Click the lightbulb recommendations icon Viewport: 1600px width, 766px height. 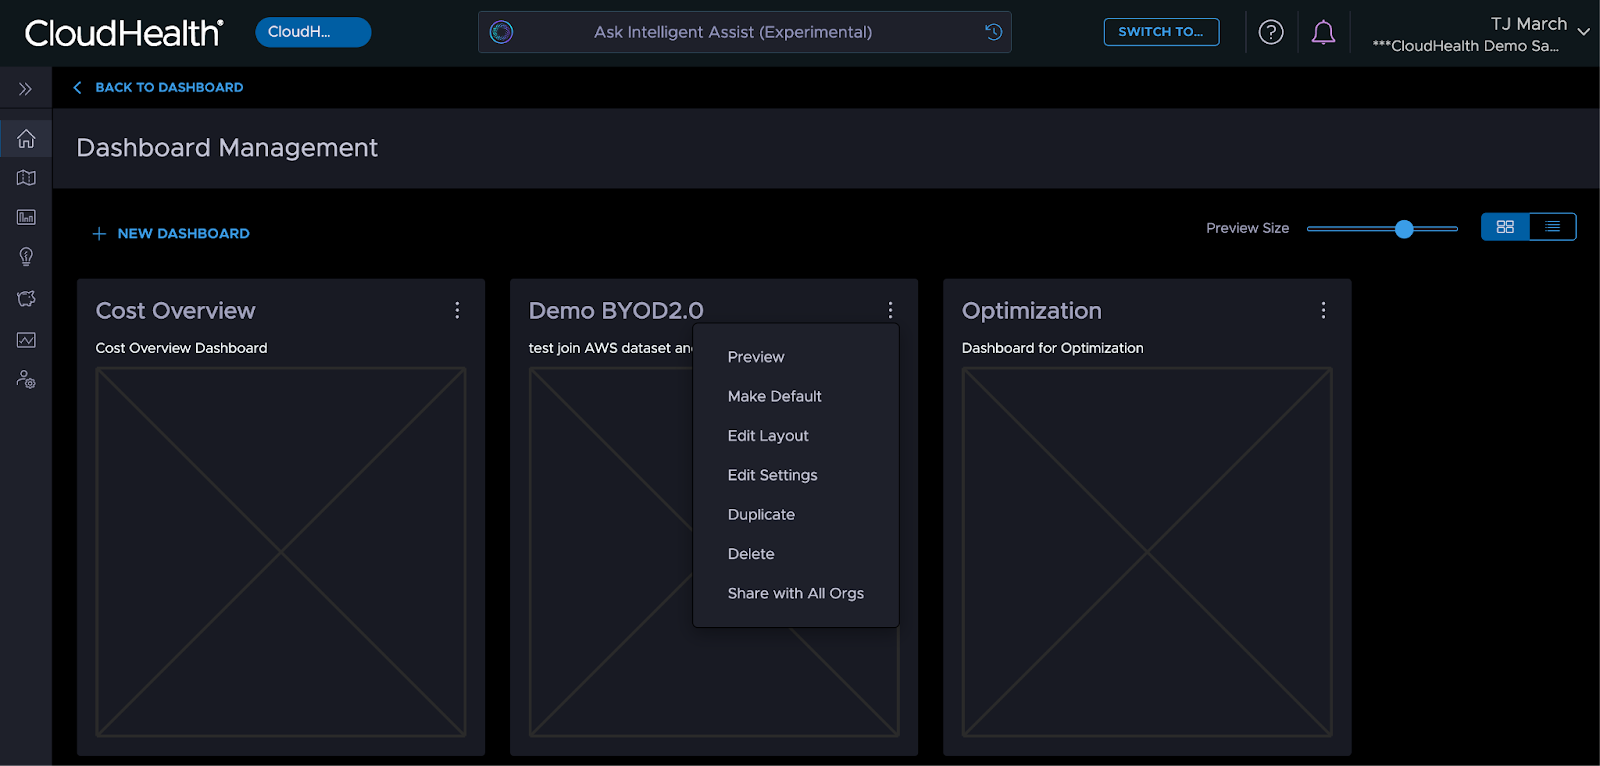26,257
